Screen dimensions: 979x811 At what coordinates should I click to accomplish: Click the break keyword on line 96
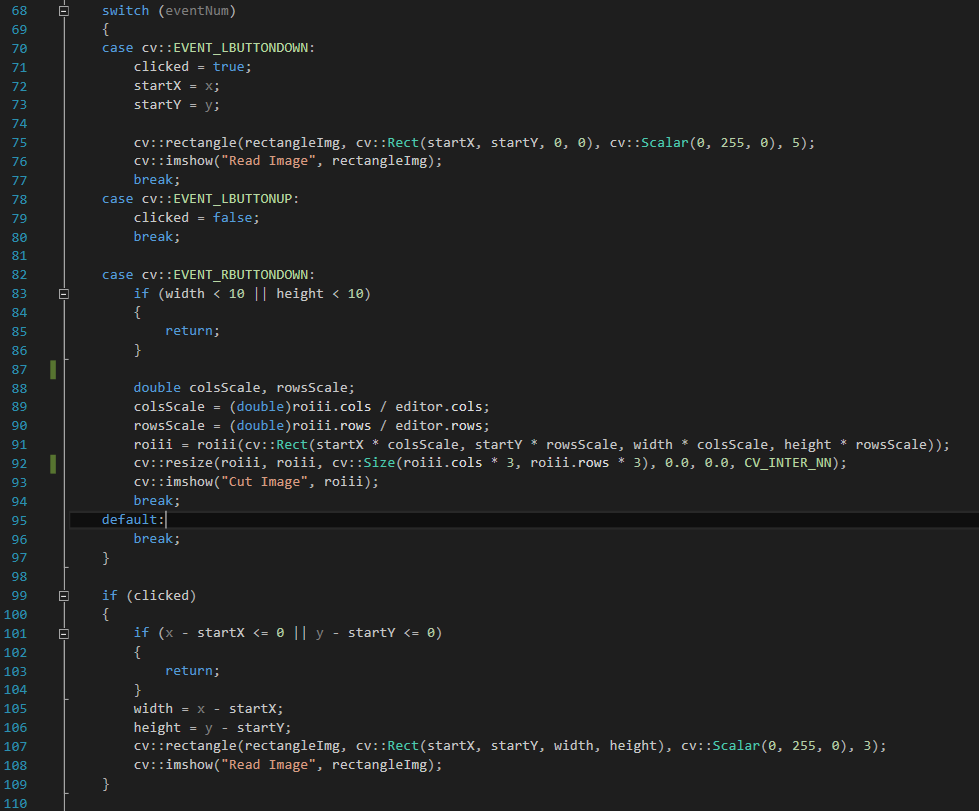153,539
